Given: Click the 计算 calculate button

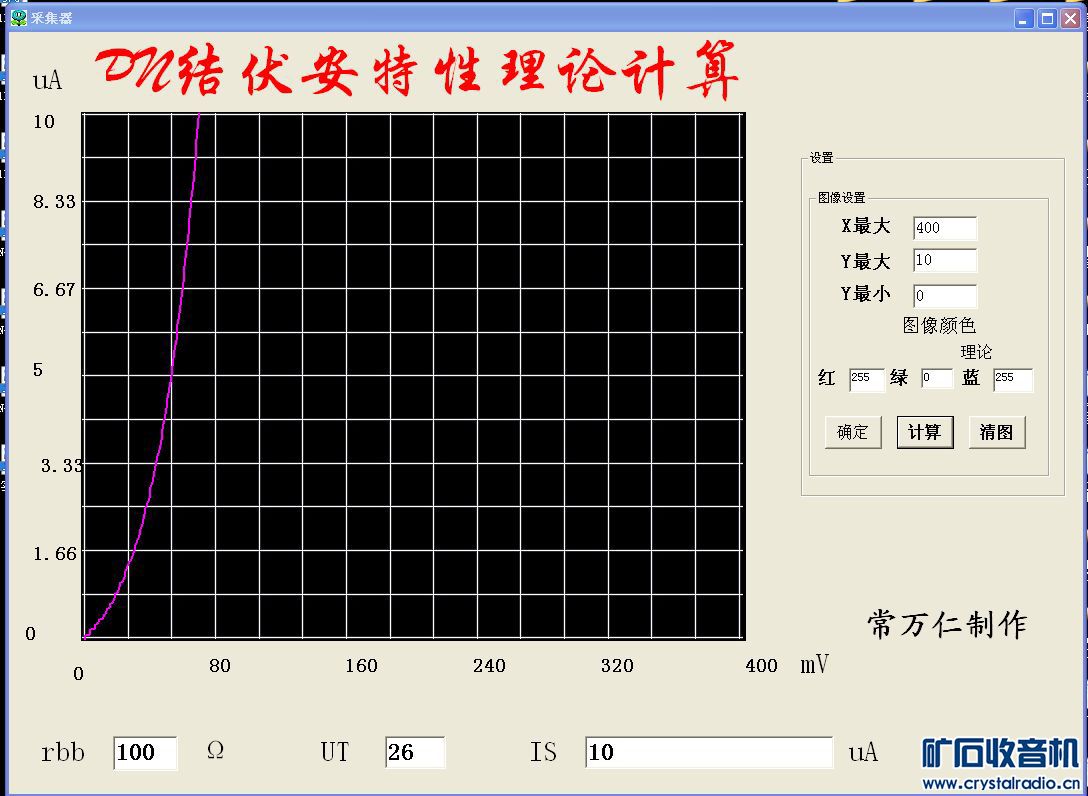Looking at the screenshot, I should tap(924, 432).
